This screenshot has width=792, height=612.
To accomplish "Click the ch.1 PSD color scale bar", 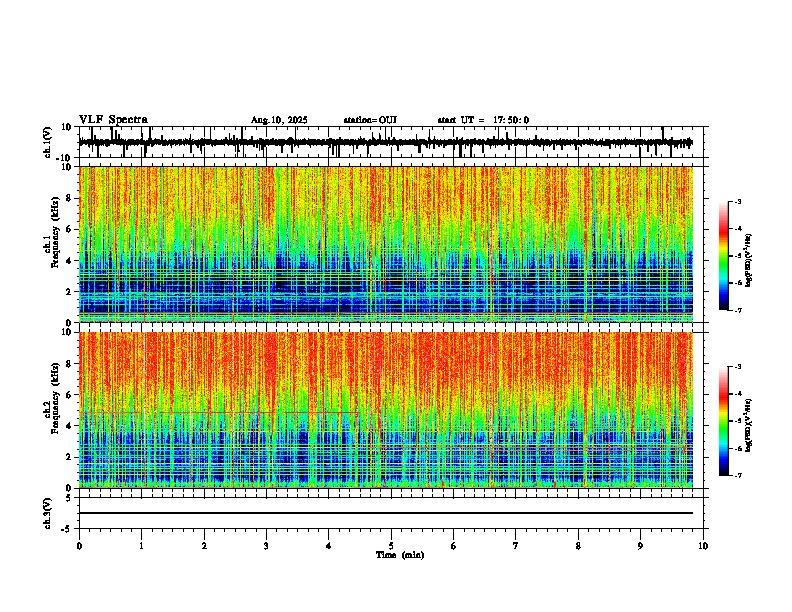I will click(723, 256).
